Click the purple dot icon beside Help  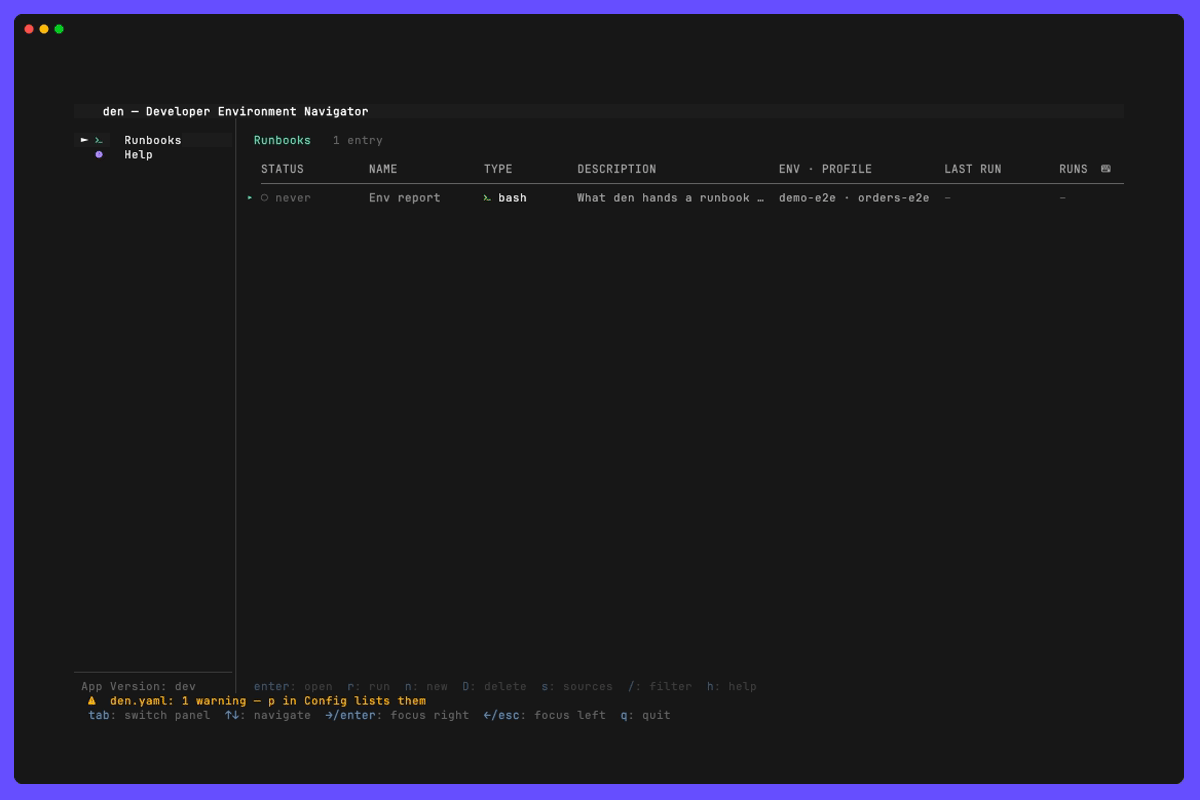[x=99, y=155]
